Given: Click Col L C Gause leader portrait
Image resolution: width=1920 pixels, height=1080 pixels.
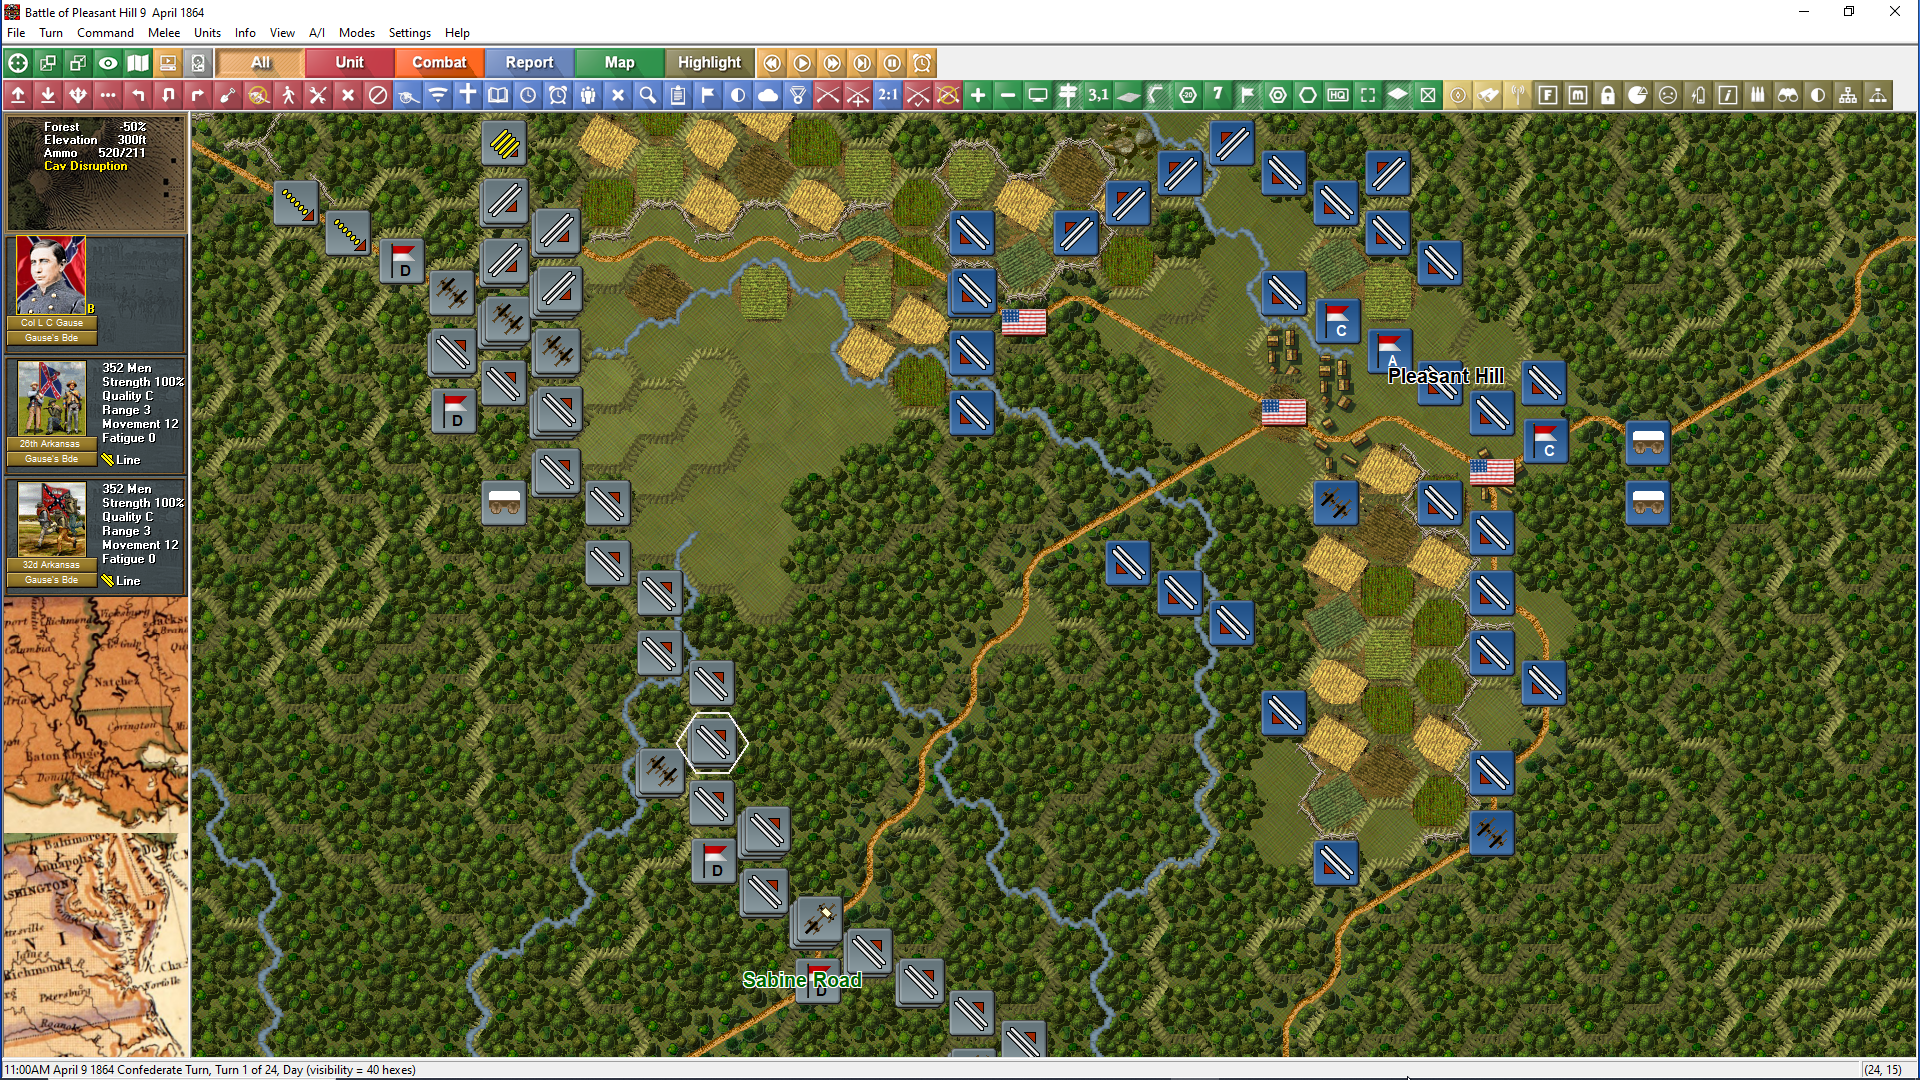Looking at the screenshot, I should click(x=51, y=276).
